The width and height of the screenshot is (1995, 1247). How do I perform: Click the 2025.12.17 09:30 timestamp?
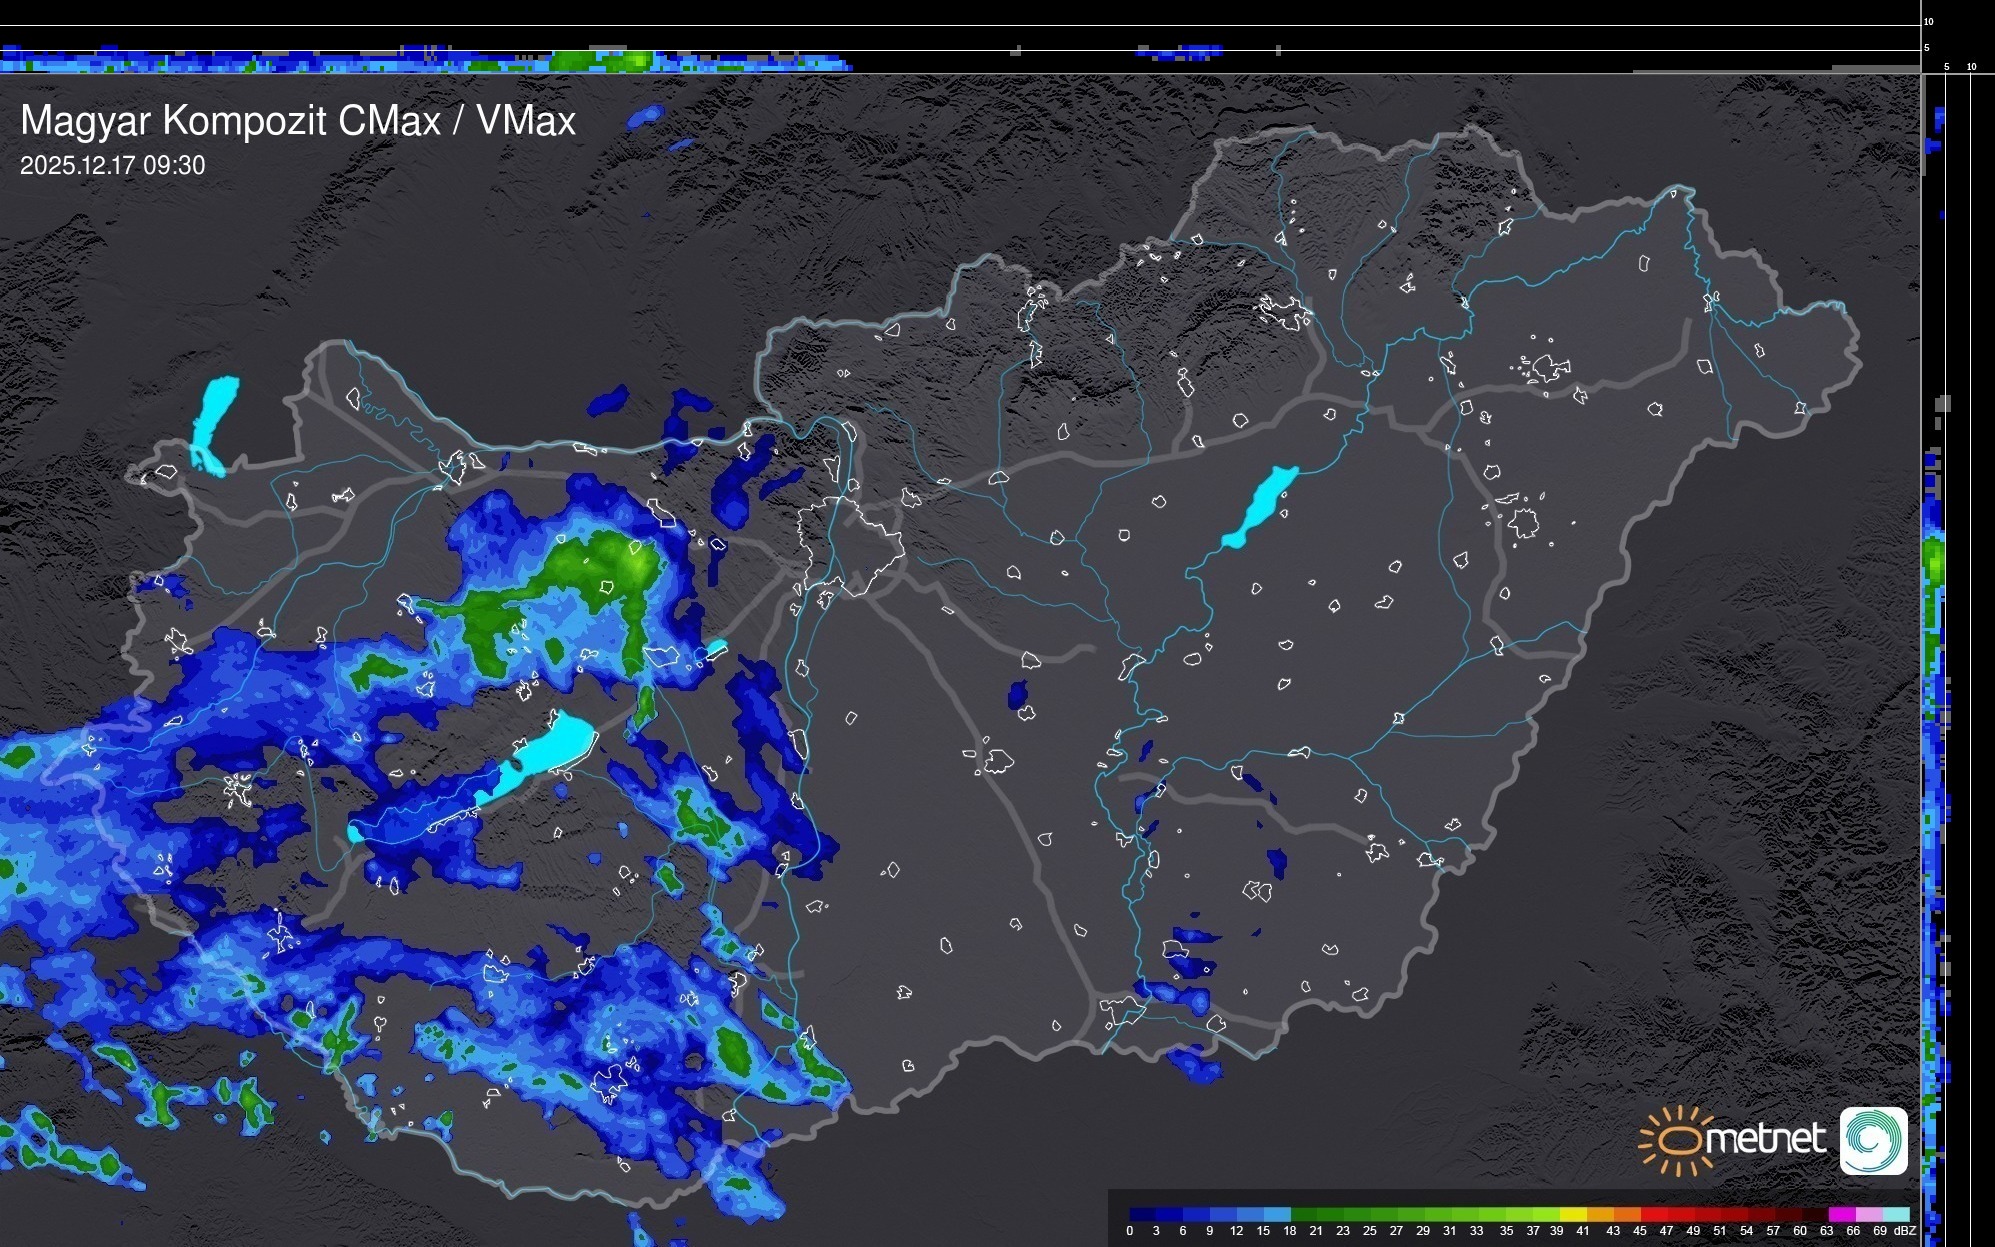112,166
